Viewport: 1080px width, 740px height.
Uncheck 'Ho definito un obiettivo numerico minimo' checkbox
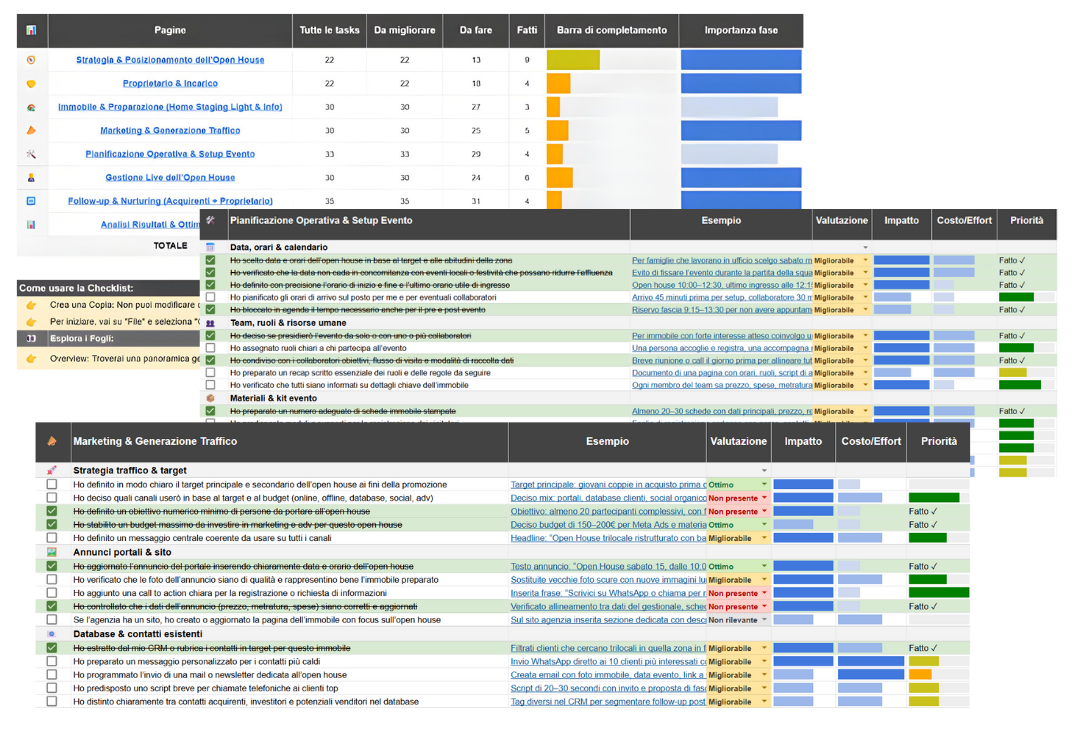52,511
